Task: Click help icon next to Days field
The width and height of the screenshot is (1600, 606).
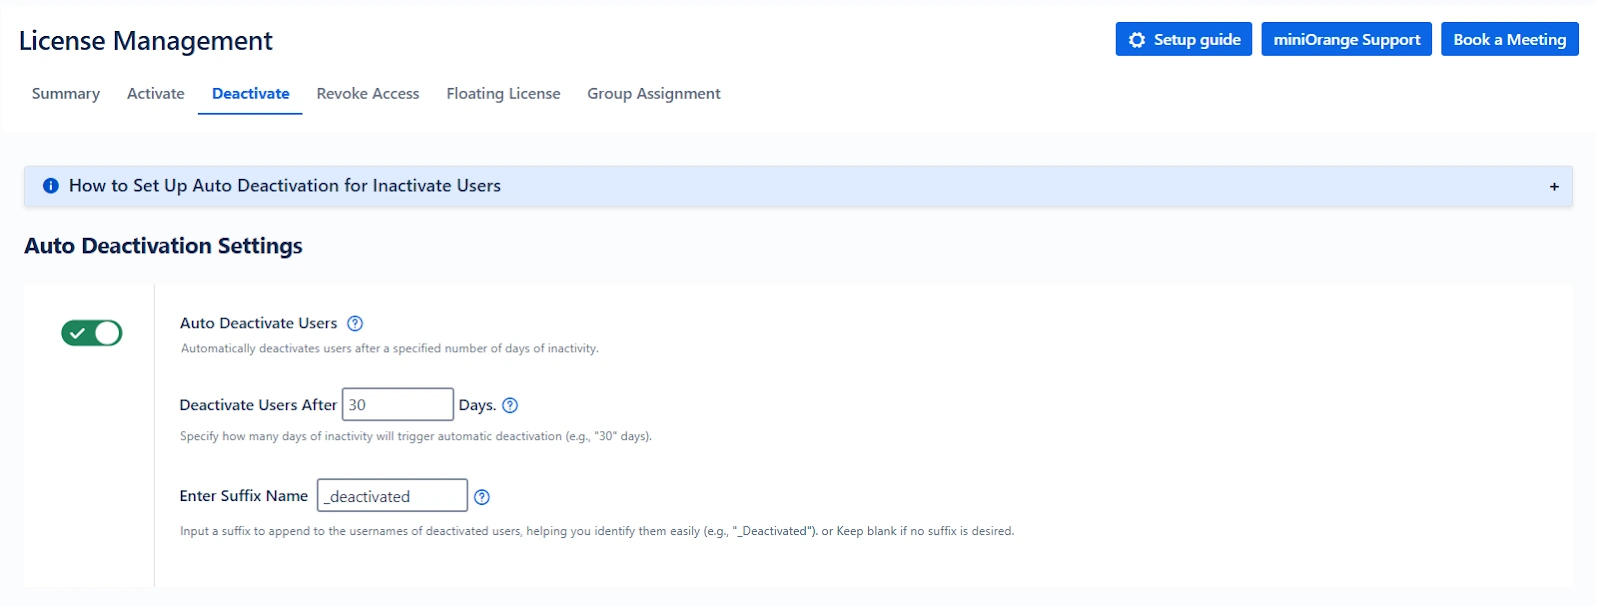Action: [510, 405]
